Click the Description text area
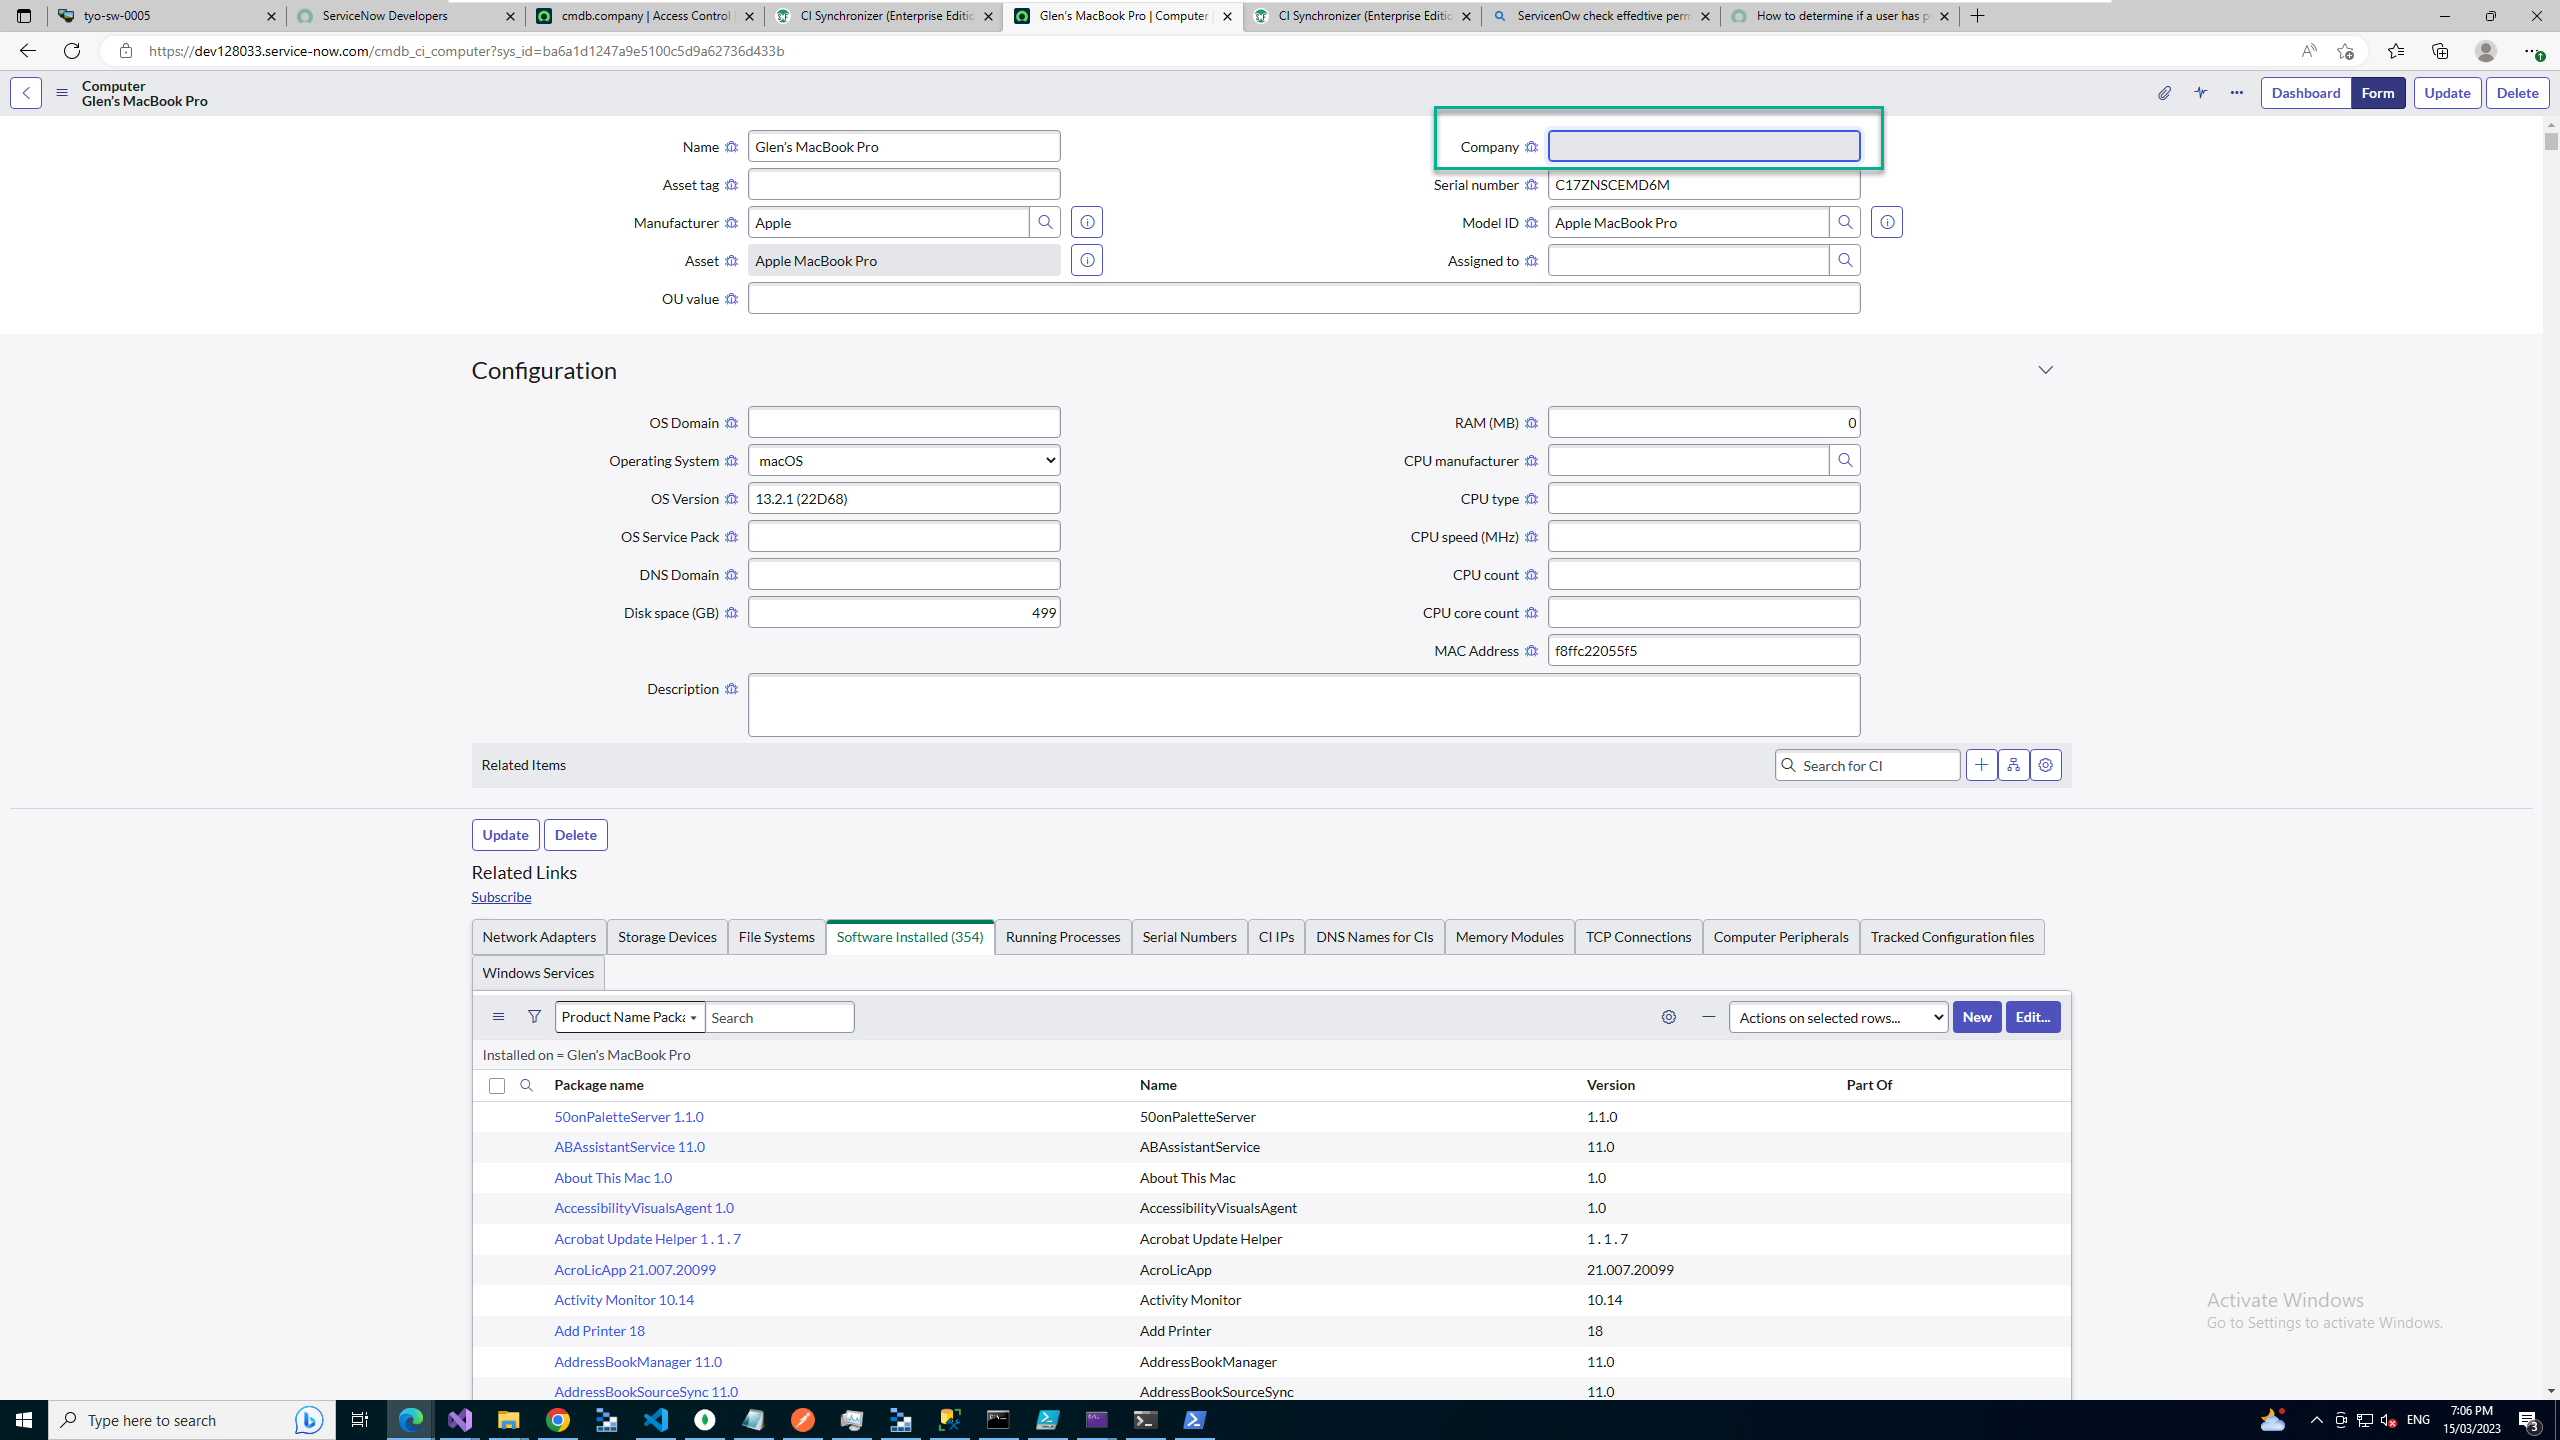This screenshot has height=1440, width=2560. tap(1304, 705)
